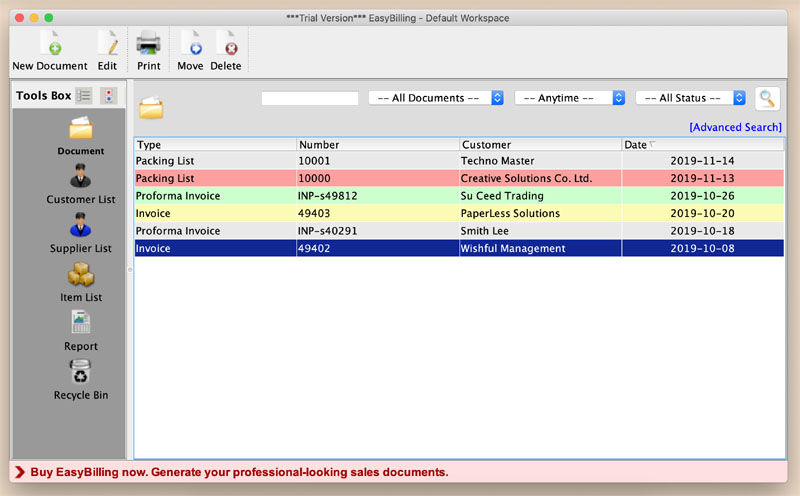Open the All Status dropdown

tap(691, 98)
